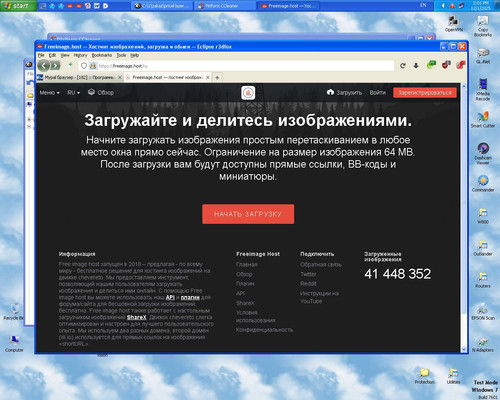Click the Войти link
Screen dimensions: 500x400
377,93
